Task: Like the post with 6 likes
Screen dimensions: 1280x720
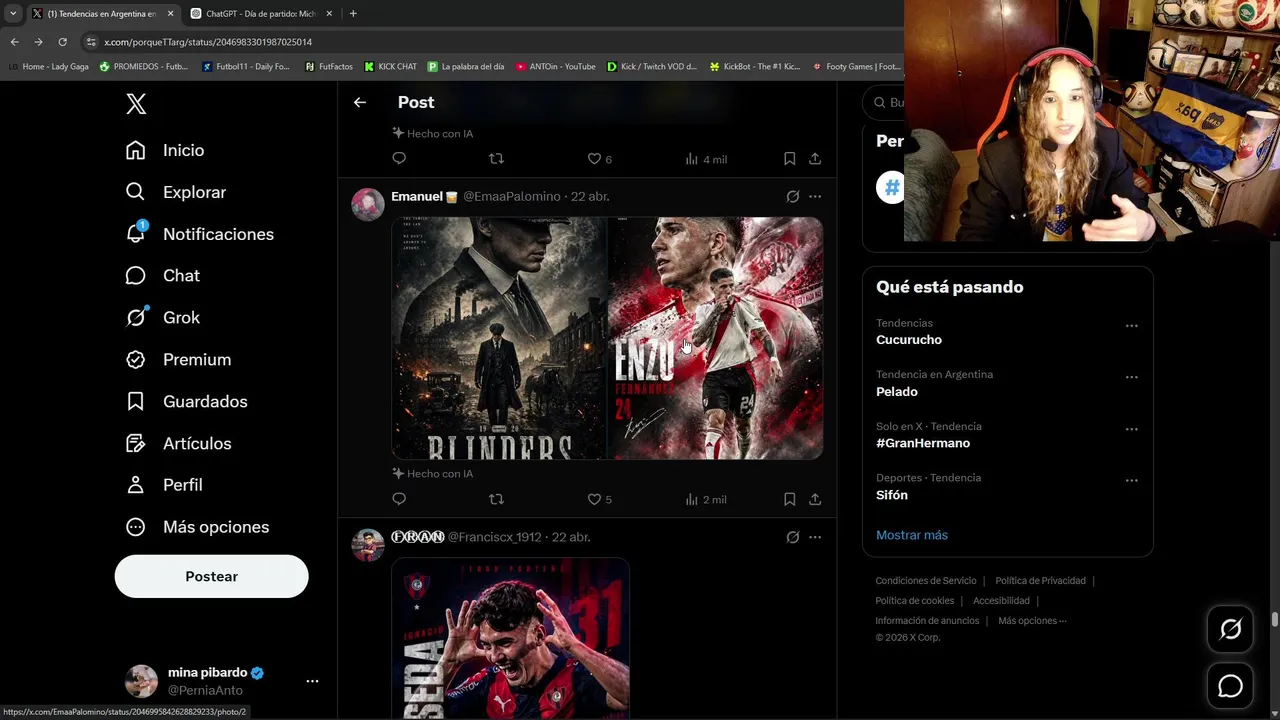Action: (599, 159)
